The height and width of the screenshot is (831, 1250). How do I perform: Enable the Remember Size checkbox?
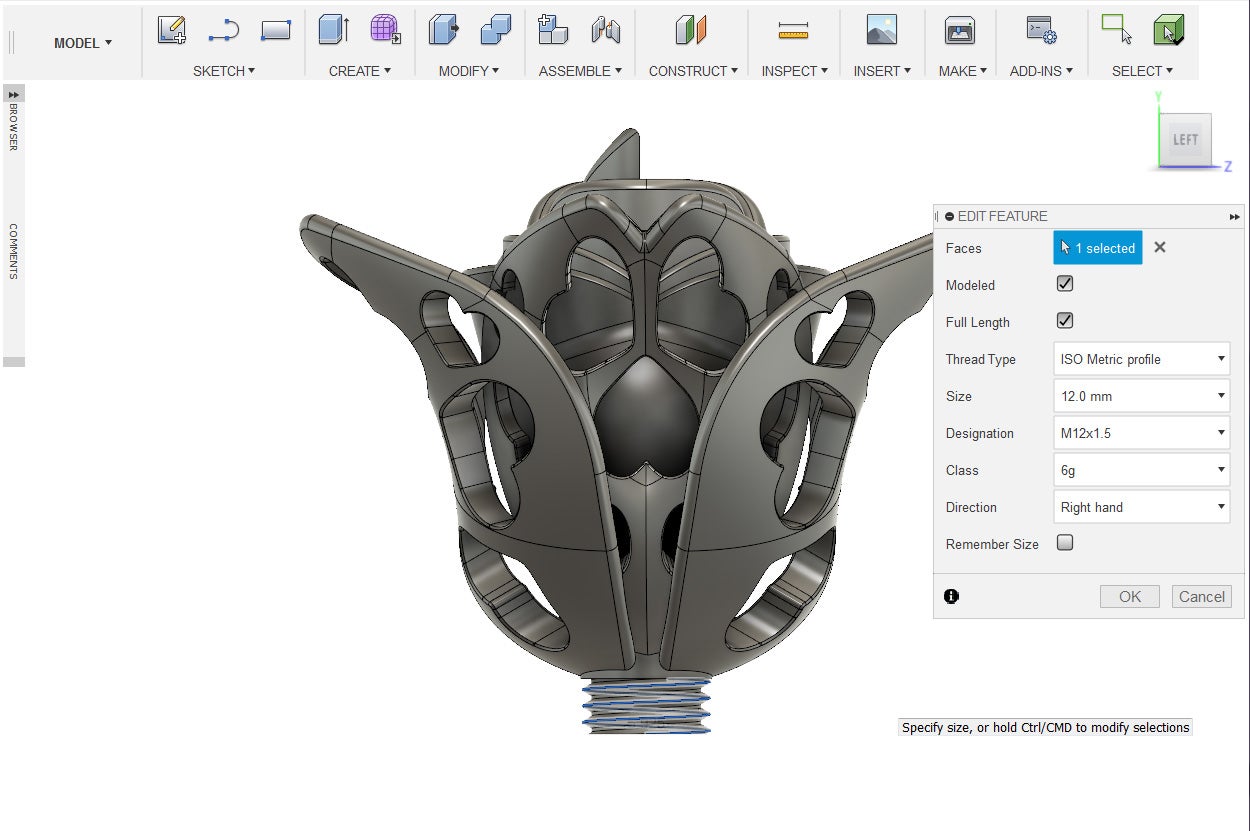[1065, 543]
